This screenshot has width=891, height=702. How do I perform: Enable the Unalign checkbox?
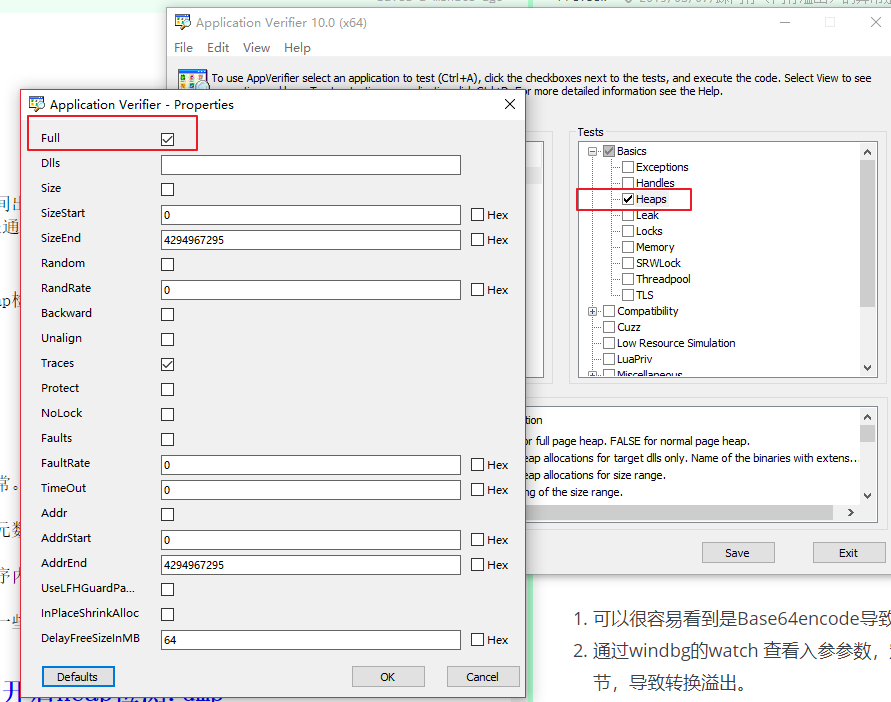(168, 339)
